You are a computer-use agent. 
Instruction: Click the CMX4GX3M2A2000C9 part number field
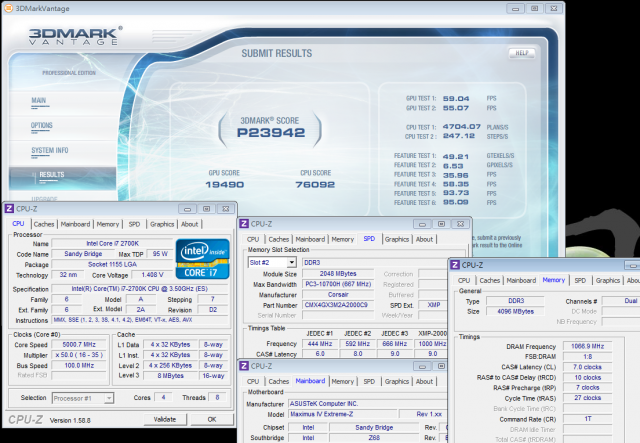pyautogui.click(x=338, y=305)
